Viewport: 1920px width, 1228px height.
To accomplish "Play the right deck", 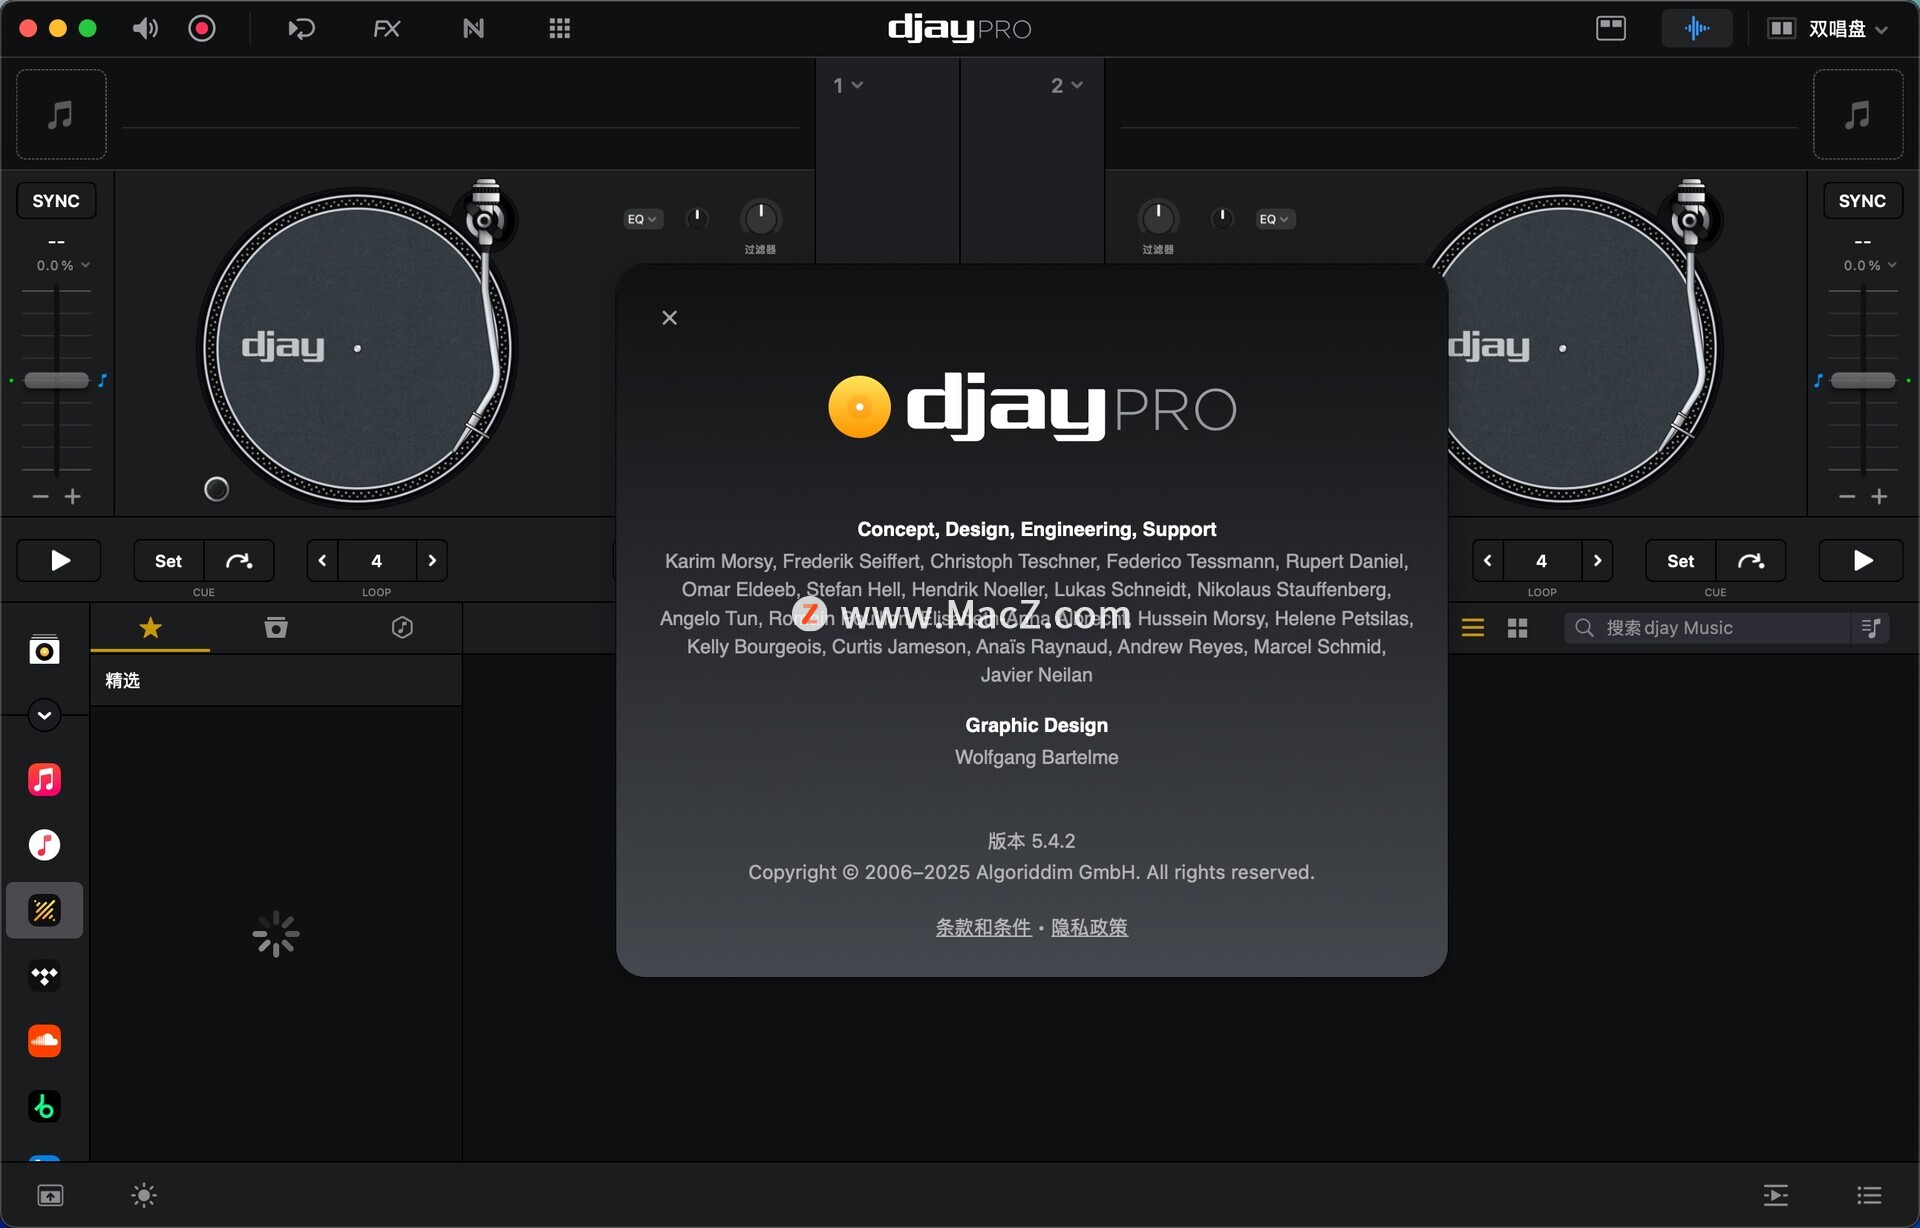I will (1861, 560).
